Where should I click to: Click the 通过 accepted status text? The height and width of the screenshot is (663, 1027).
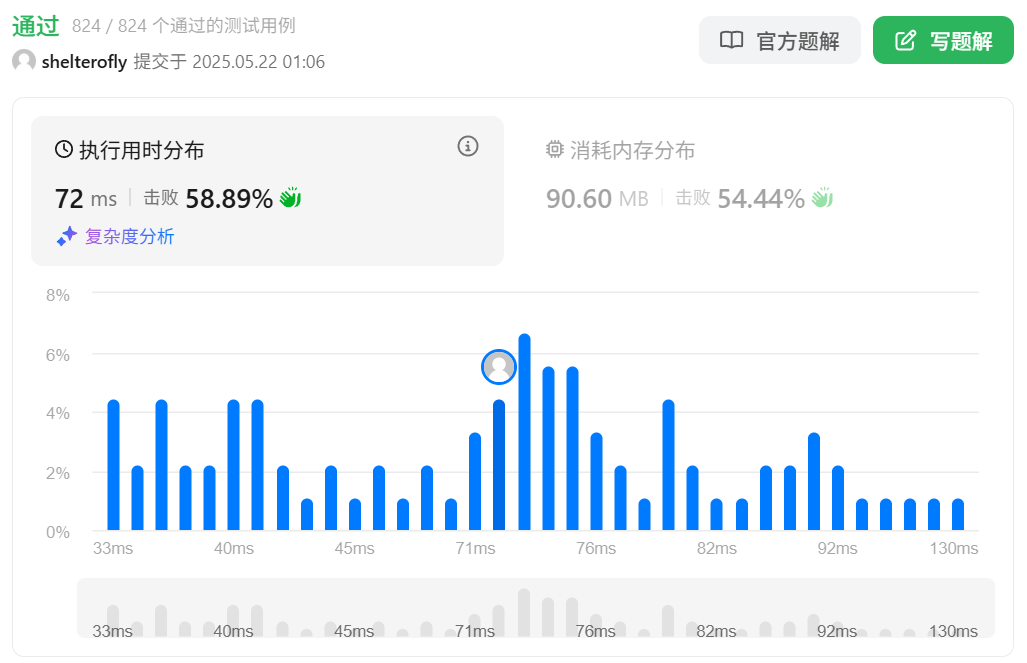point(35,26)
